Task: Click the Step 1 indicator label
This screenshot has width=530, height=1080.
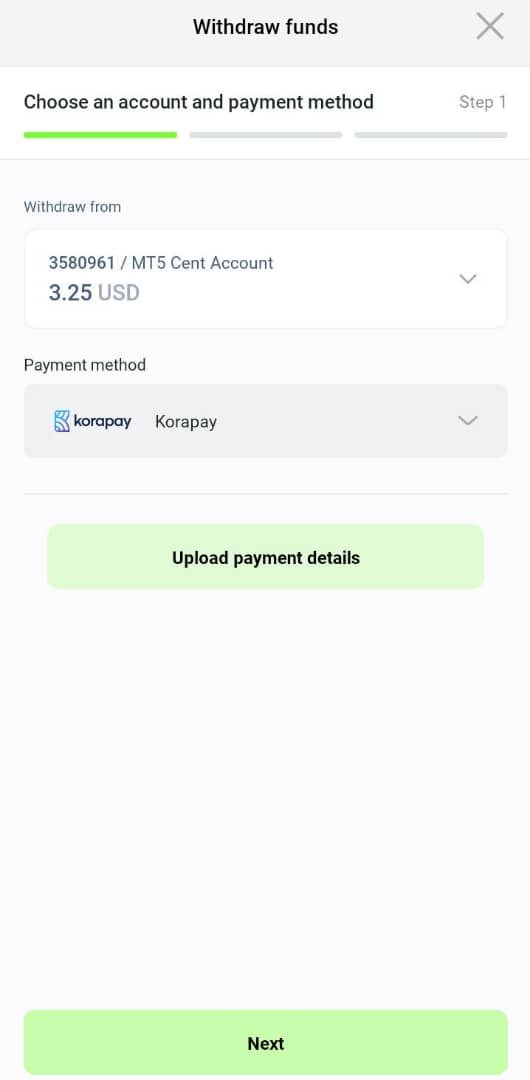Action: pos(482,103)
